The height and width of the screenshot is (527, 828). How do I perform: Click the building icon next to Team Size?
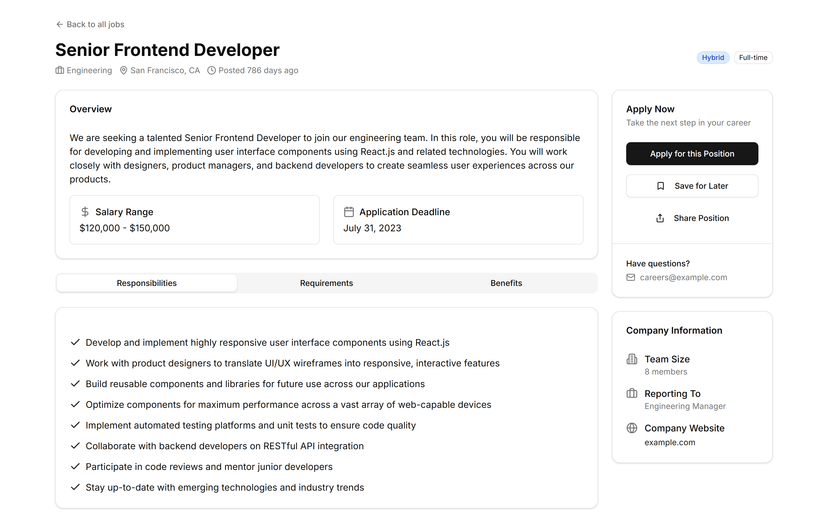point(632,359)
